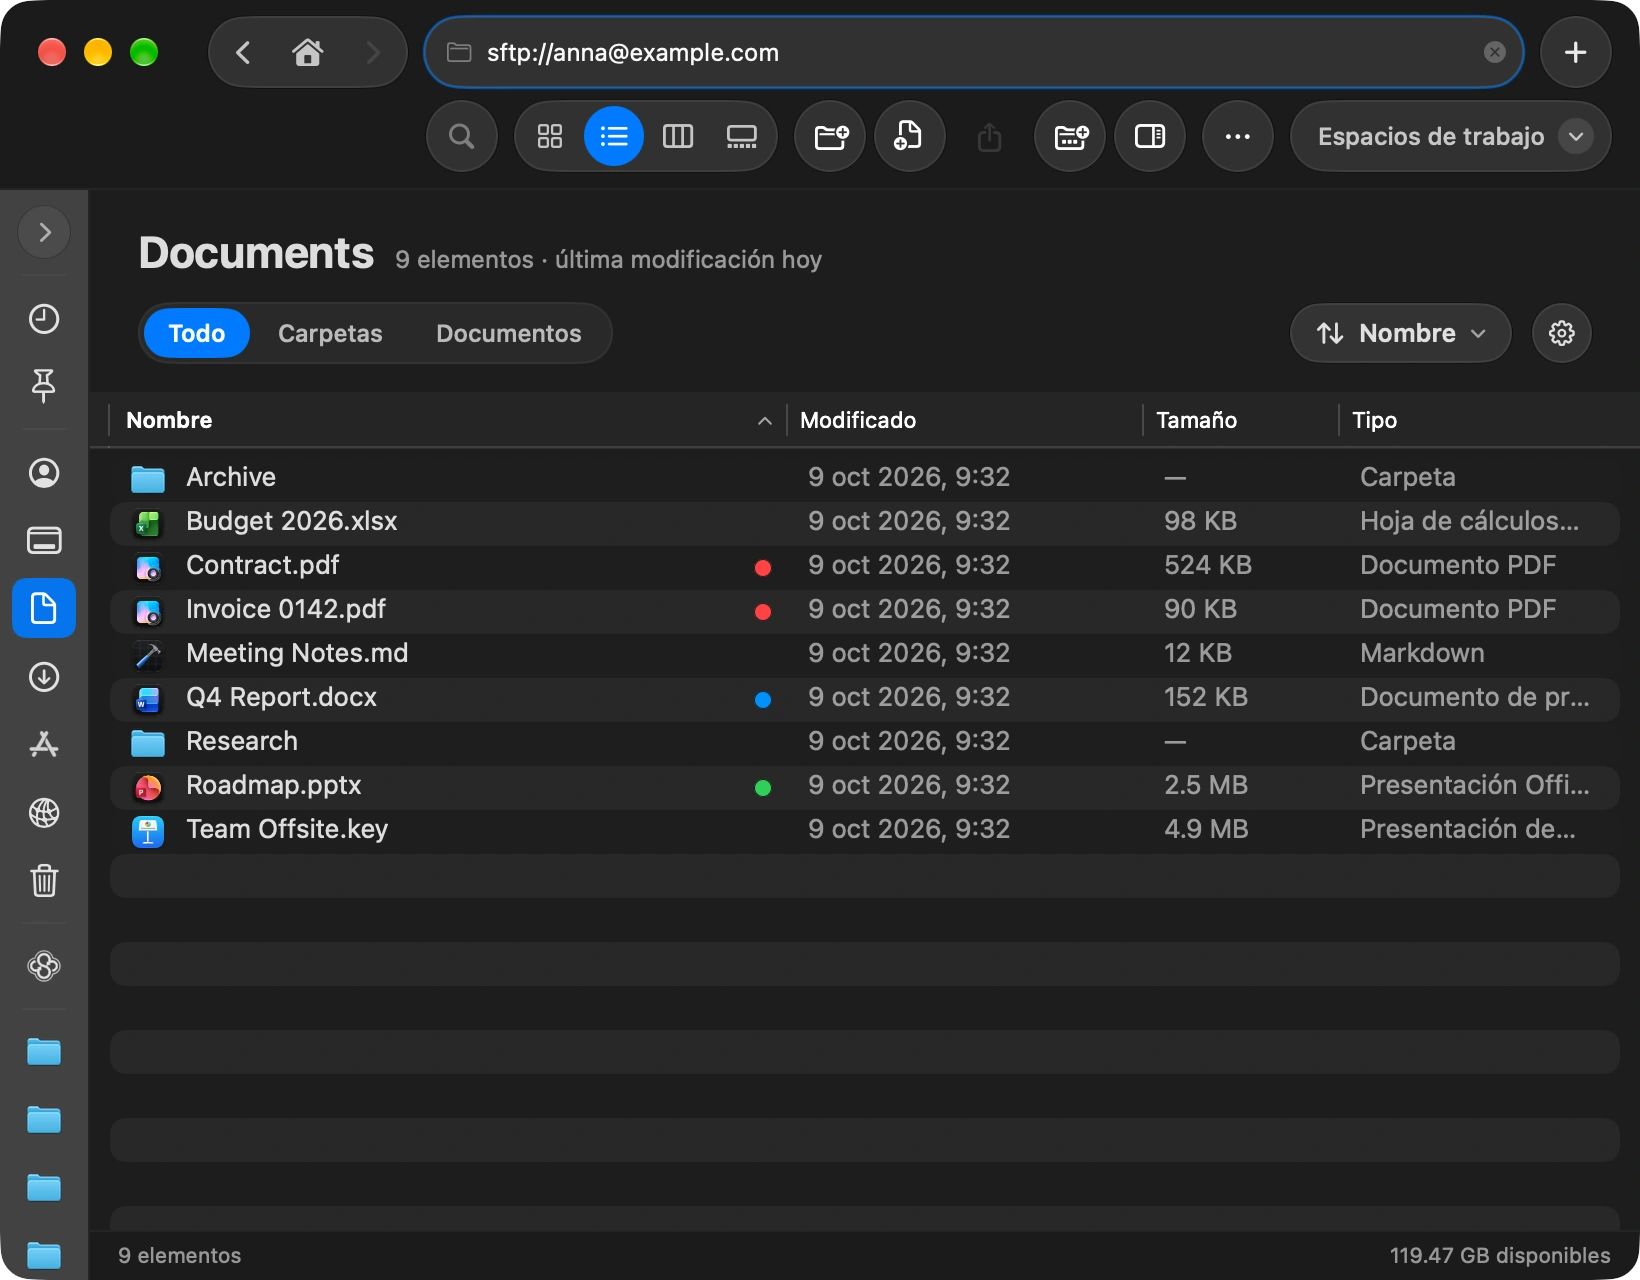
Task: Click the share toolbar icon
Action: pos(989,136)
